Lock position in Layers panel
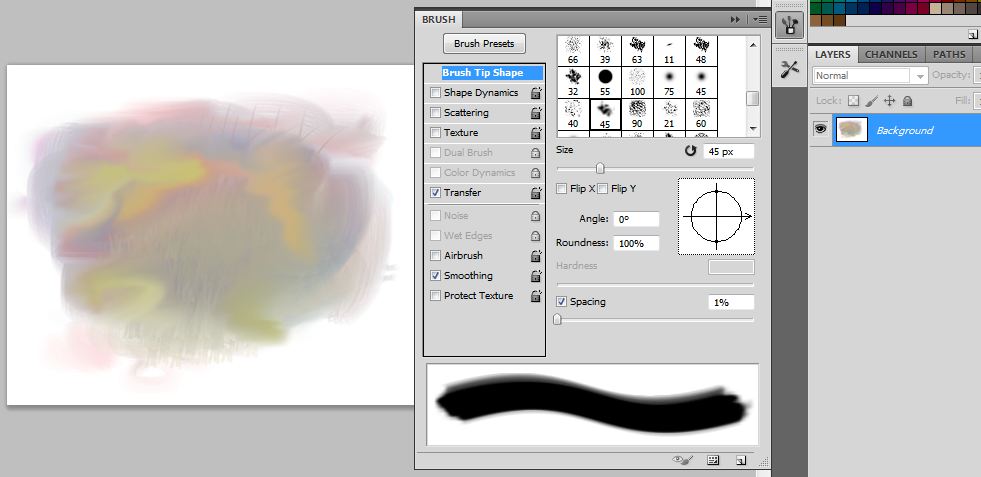Viewport: 981px width, 477px height. pyautogui.click(x=890, y=100)
